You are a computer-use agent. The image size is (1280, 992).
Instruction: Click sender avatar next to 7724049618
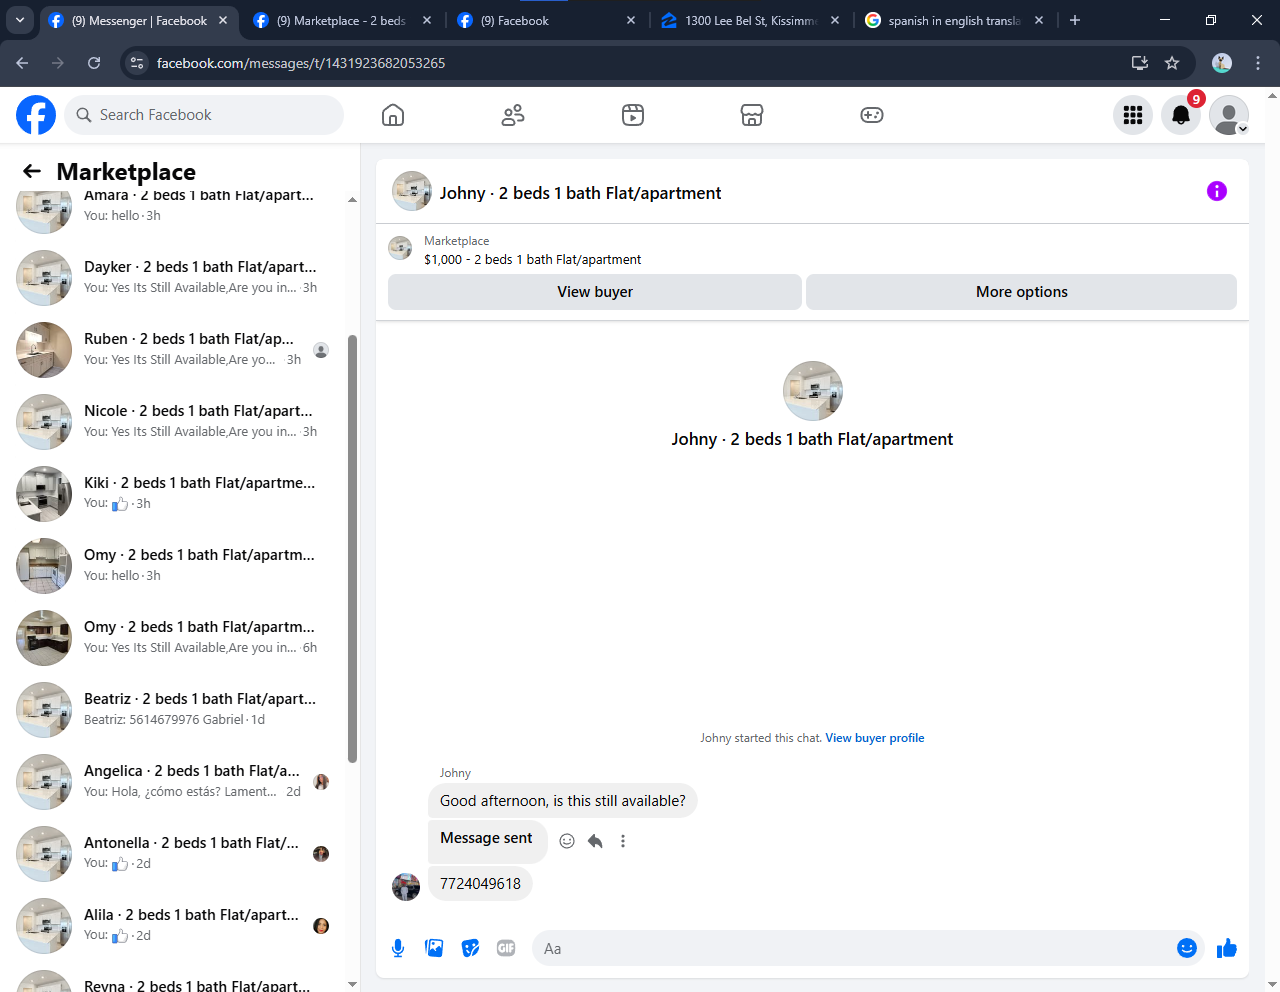(406, 886)
